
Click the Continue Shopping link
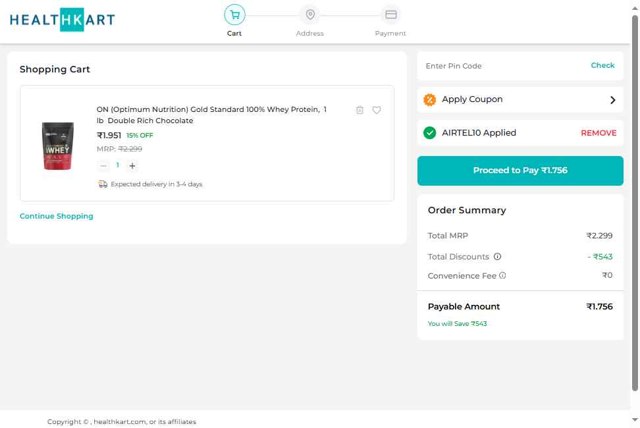click(x=56, y=216)
